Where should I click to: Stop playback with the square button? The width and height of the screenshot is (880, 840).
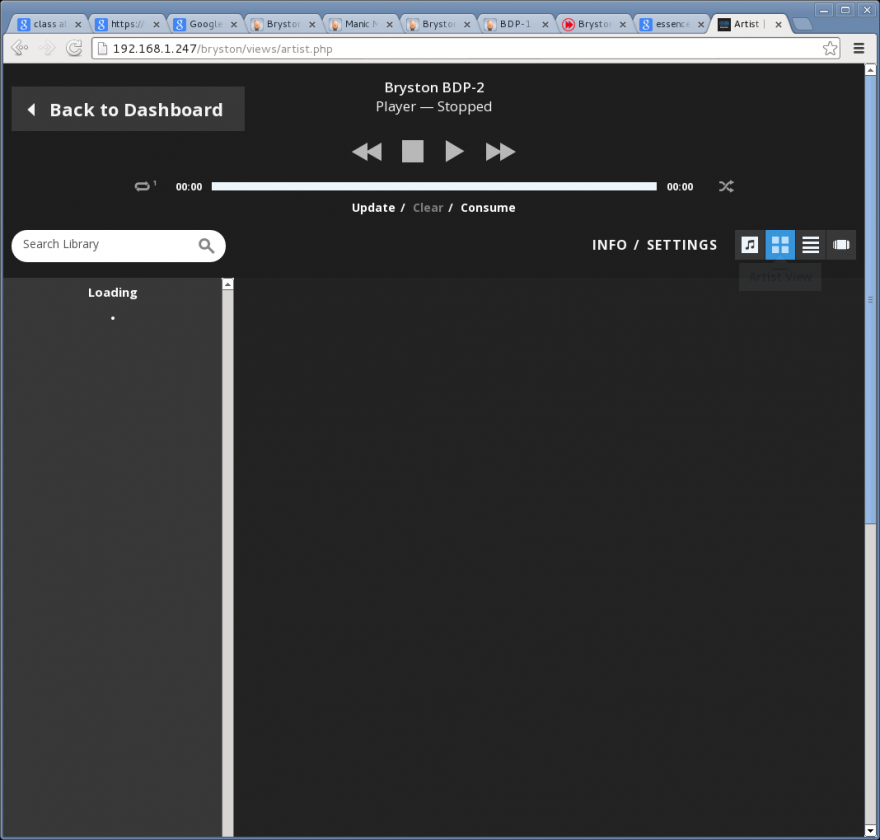point(412,152)
